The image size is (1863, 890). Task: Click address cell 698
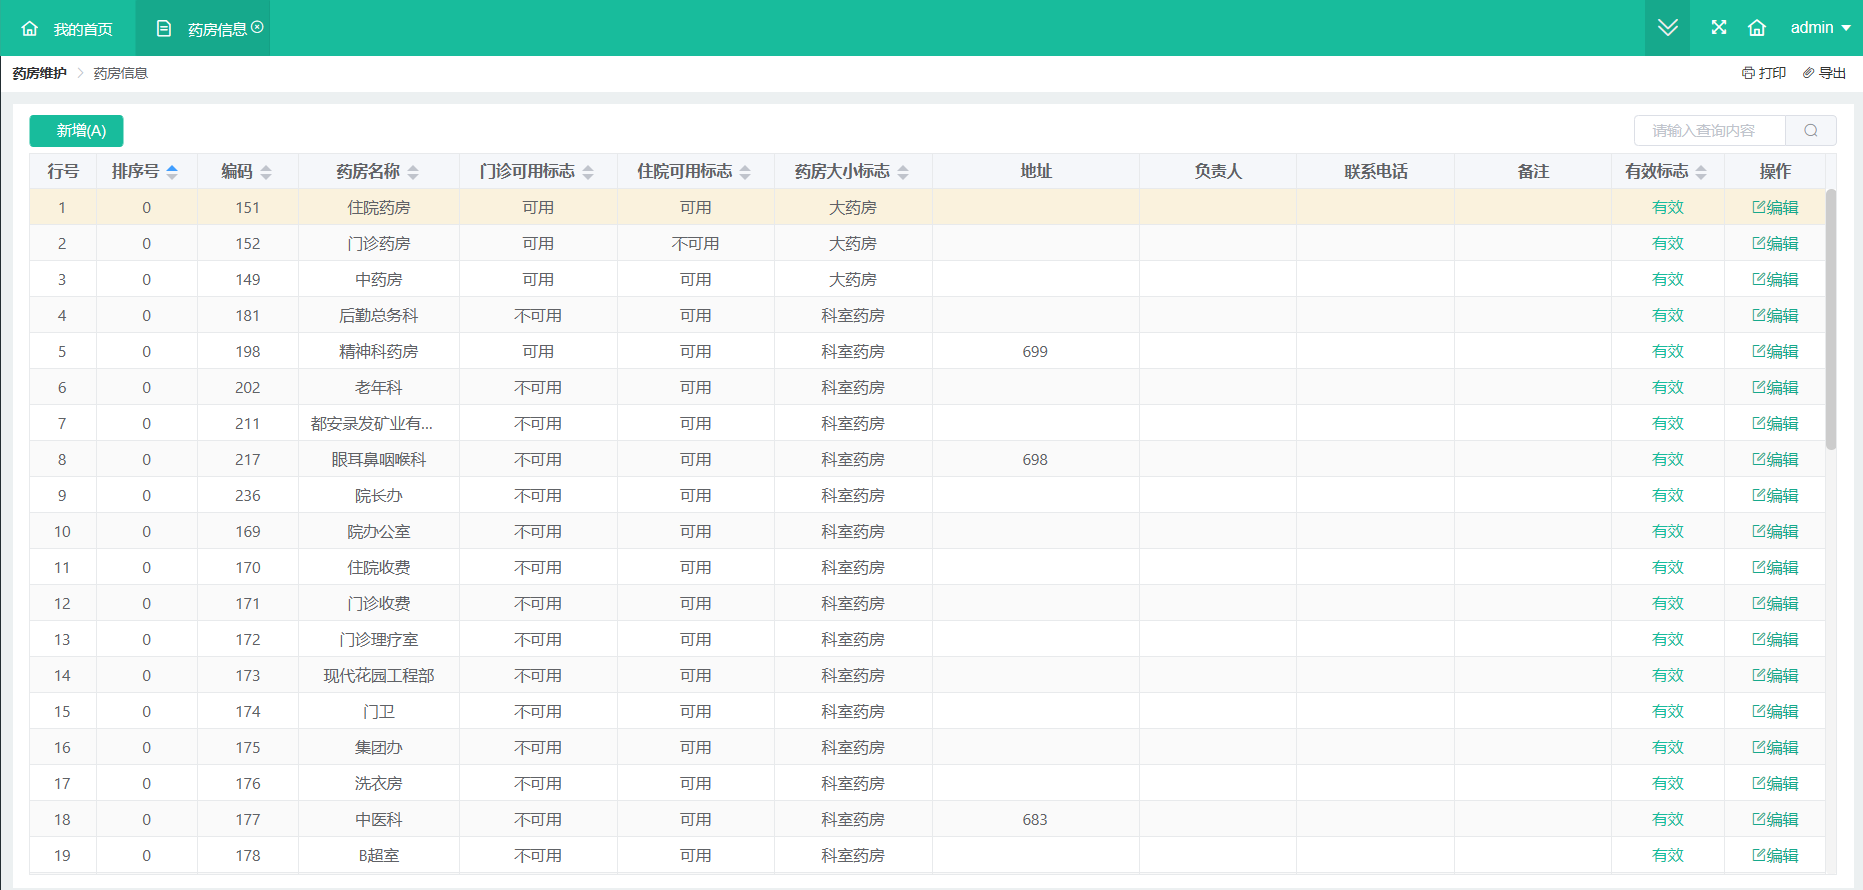pos(1035,460)
